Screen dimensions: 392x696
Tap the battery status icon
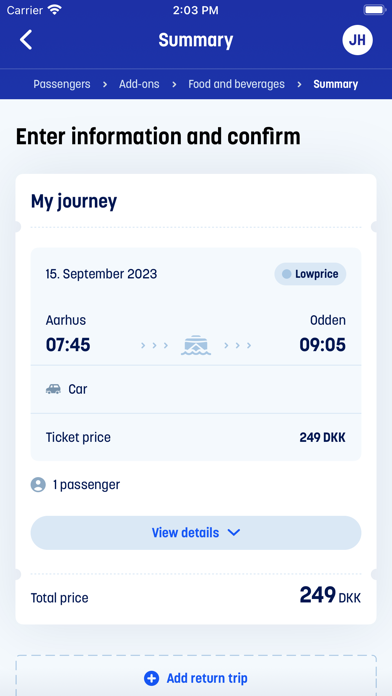click(x=375, y=10)
